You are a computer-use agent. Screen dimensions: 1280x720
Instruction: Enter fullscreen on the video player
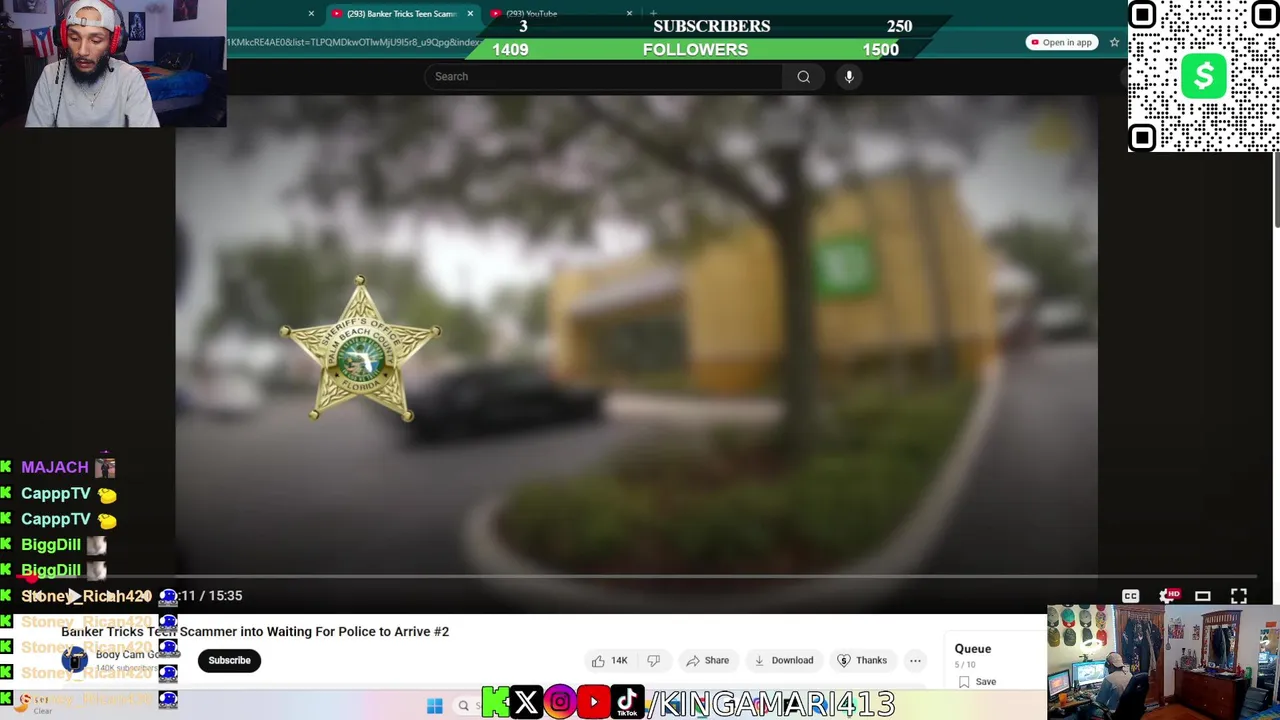[x=1239, y=596]
